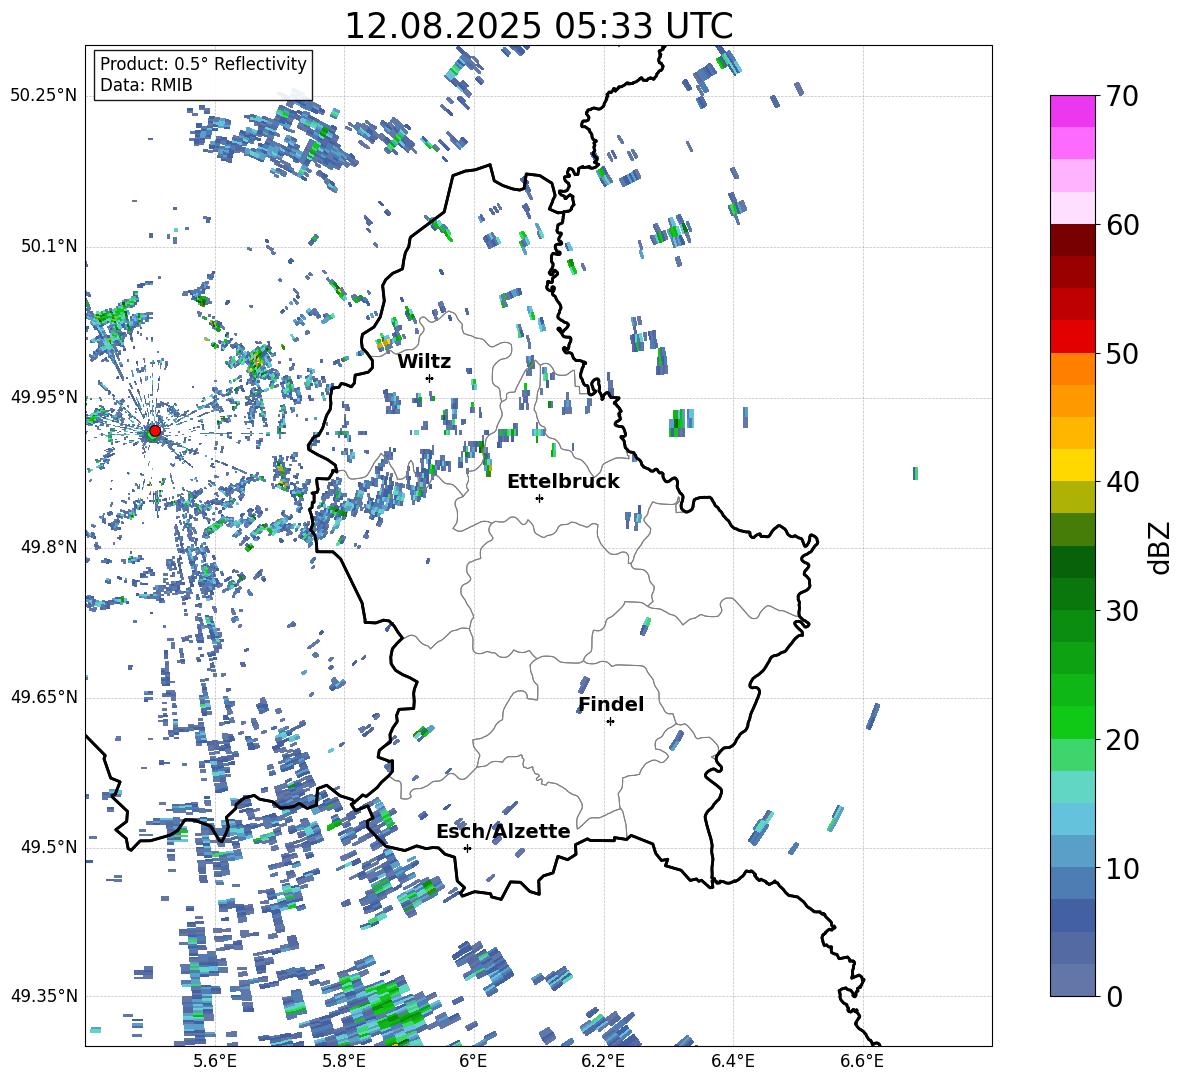Click the Esch/Alzette station cross marker
1184x1081 pixels.
coord(467,848)
